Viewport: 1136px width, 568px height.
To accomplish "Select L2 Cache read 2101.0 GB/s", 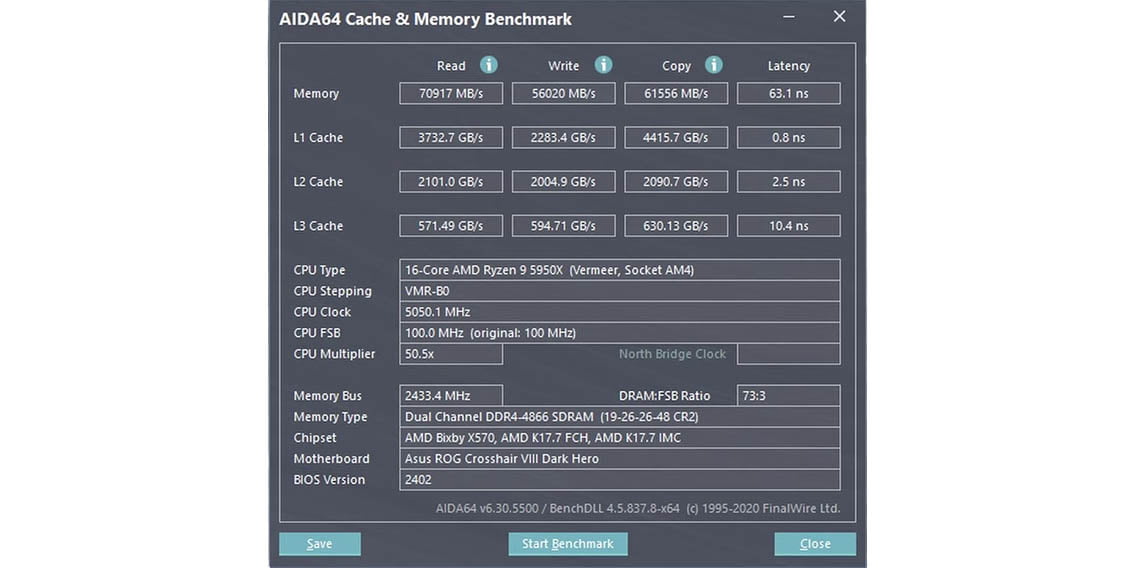I will 451,182.
